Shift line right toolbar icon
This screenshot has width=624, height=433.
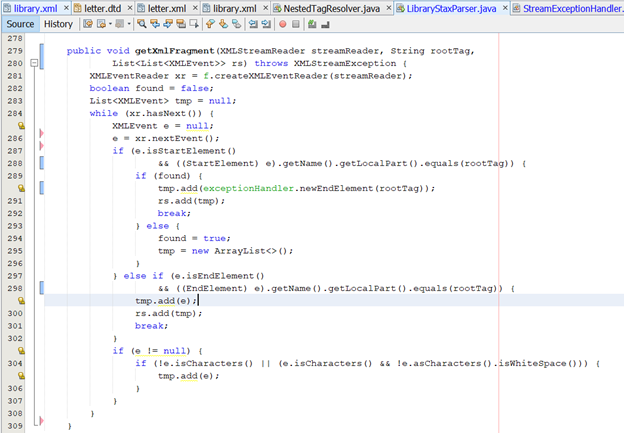coord(266,24)
